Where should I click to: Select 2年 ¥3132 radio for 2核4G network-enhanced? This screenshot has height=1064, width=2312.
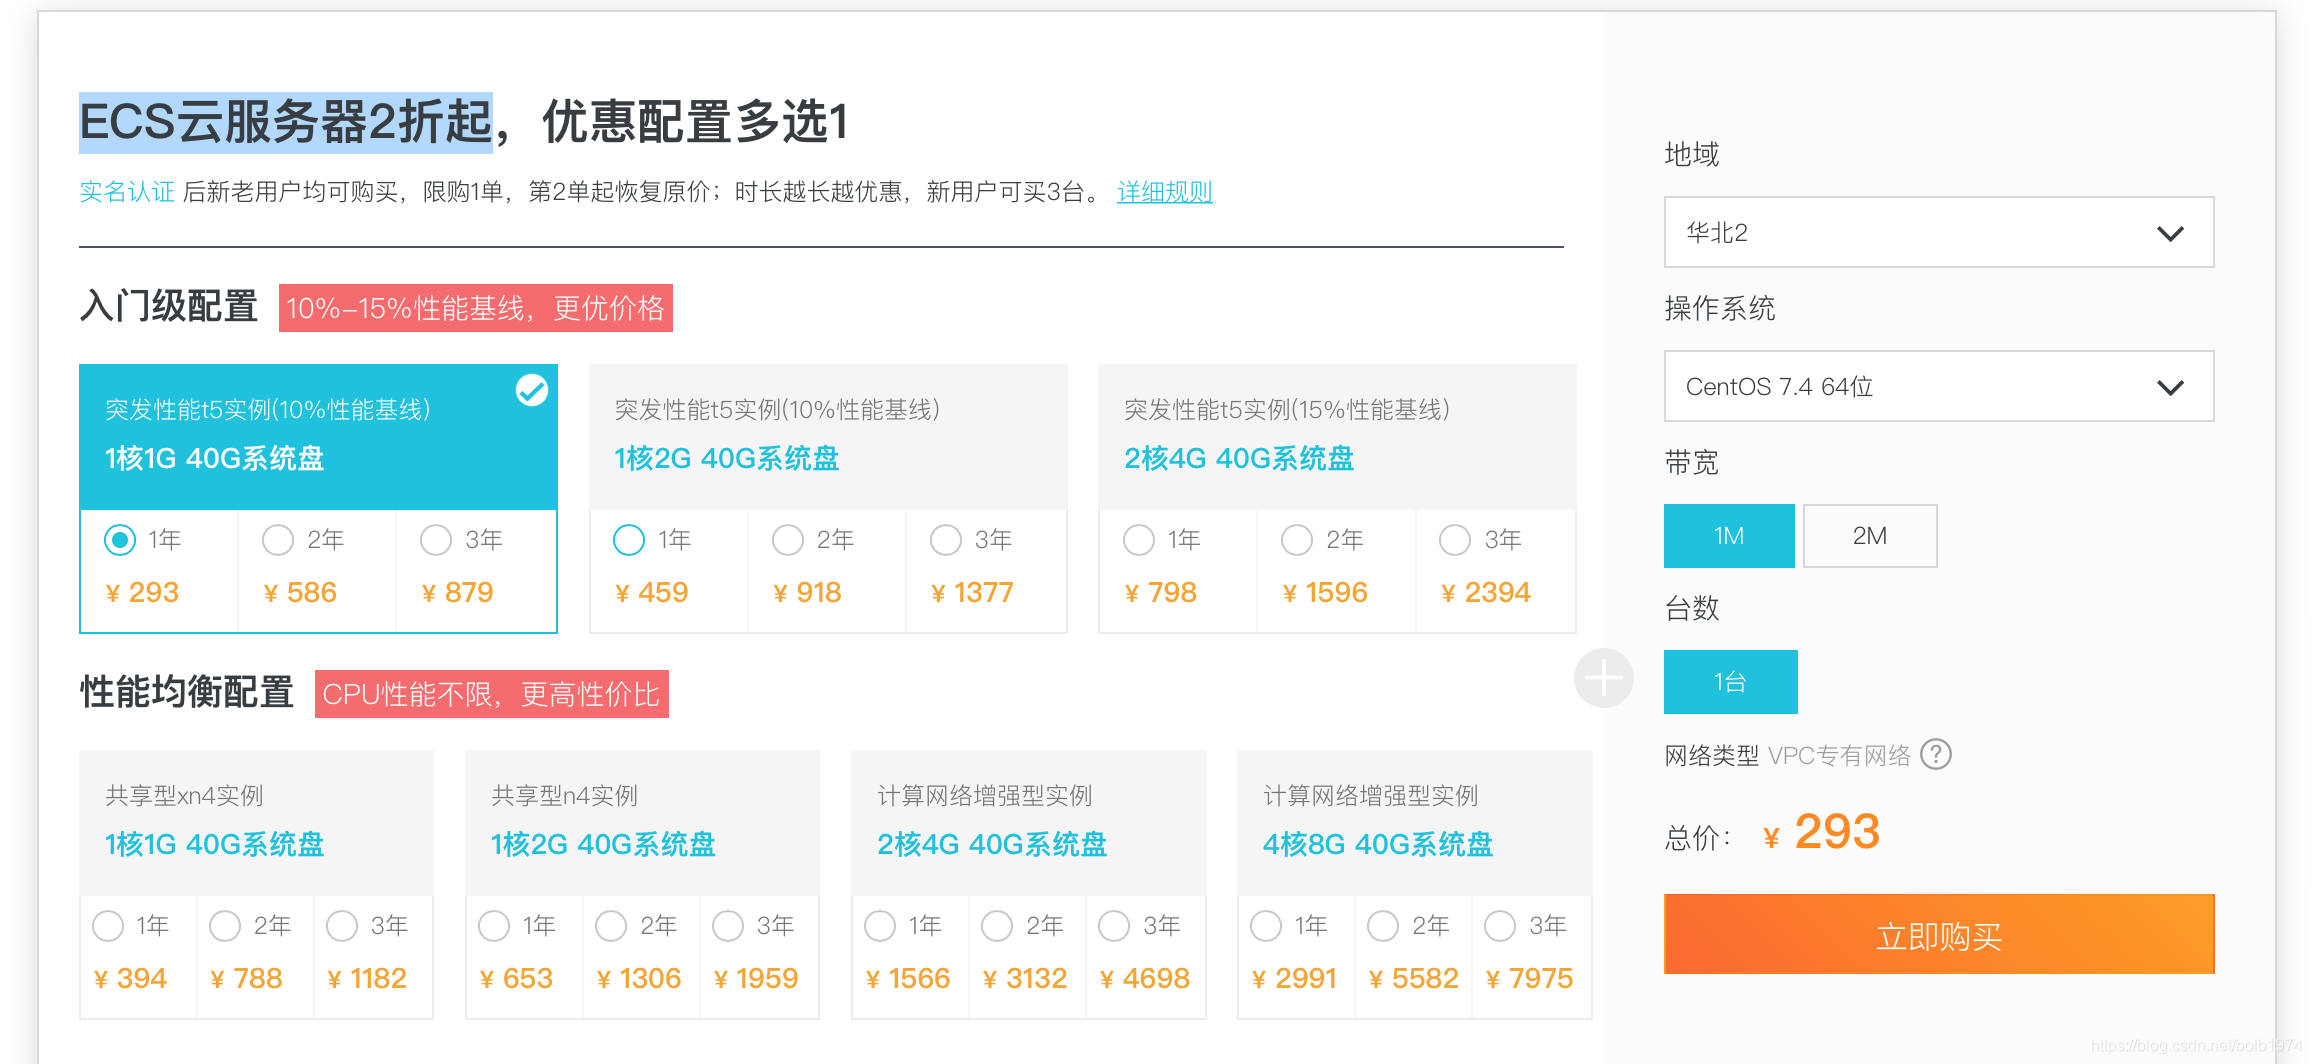(997, 926)
